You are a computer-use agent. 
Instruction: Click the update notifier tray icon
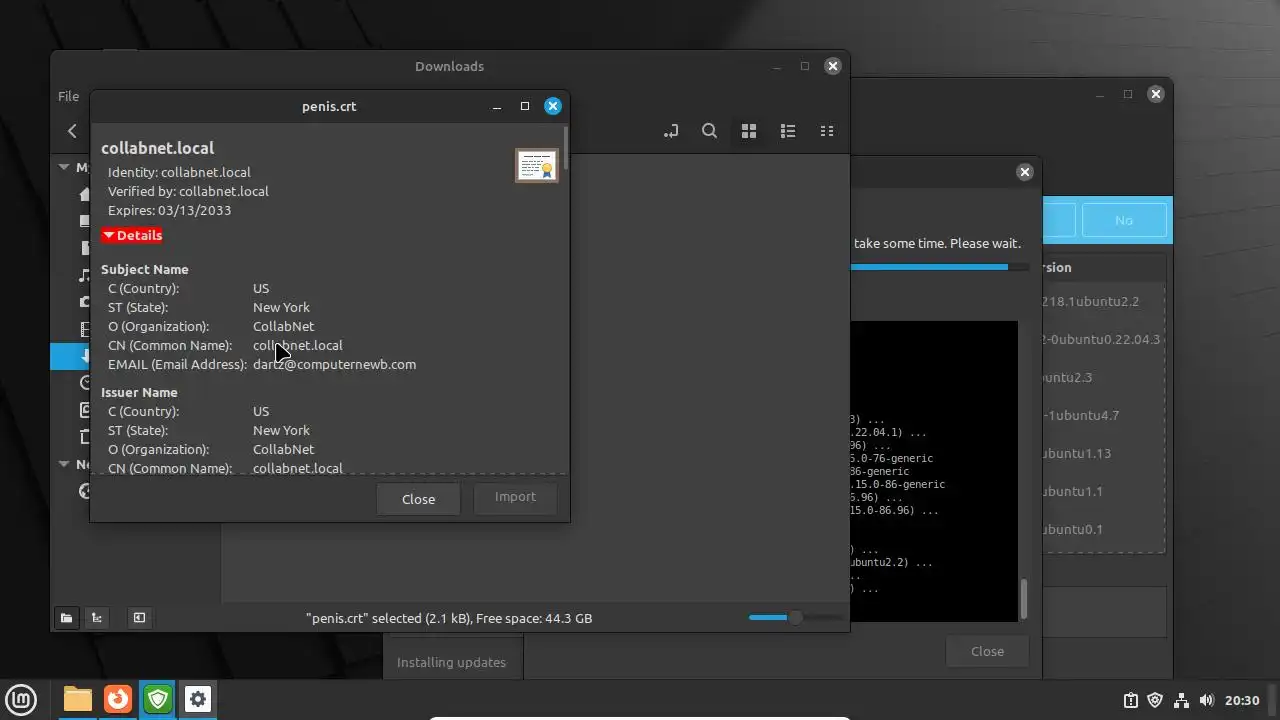(x=1130, y=701)
